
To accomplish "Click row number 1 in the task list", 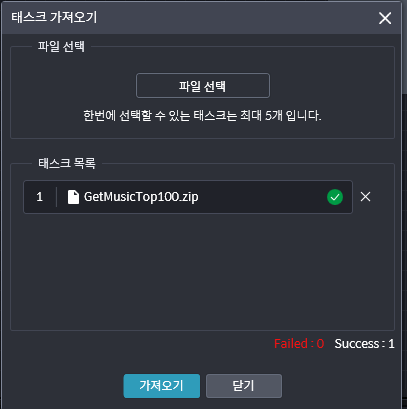I will pos(39,197).
